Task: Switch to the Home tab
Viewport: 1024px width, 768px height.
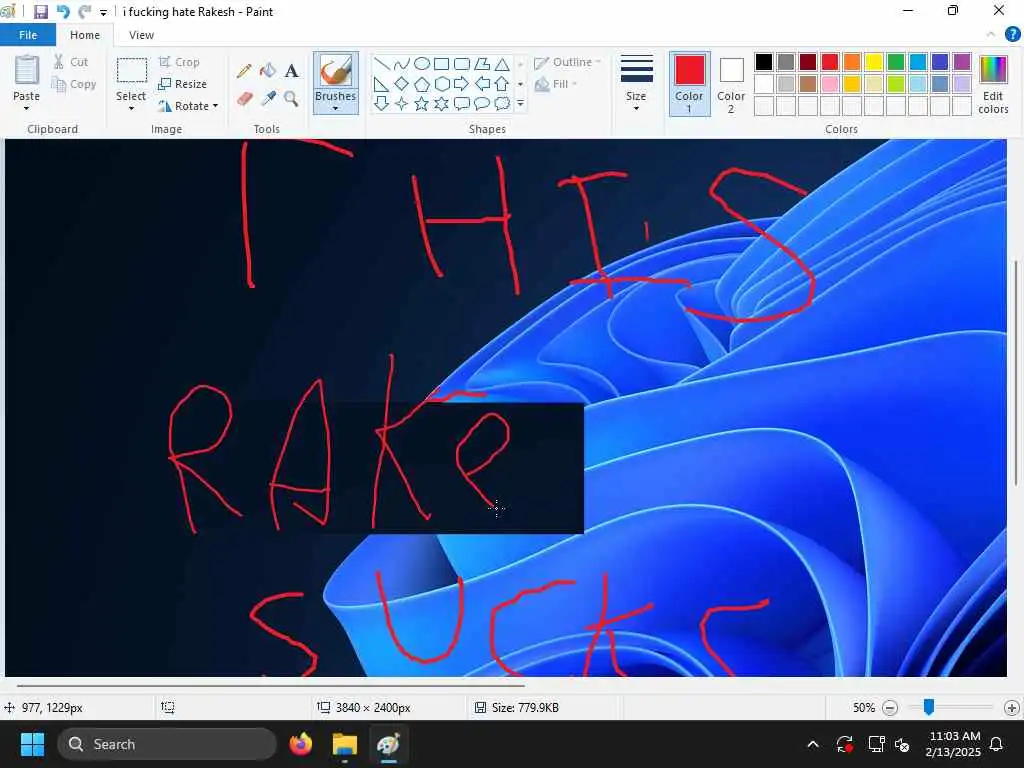Action: pos(85,35)
